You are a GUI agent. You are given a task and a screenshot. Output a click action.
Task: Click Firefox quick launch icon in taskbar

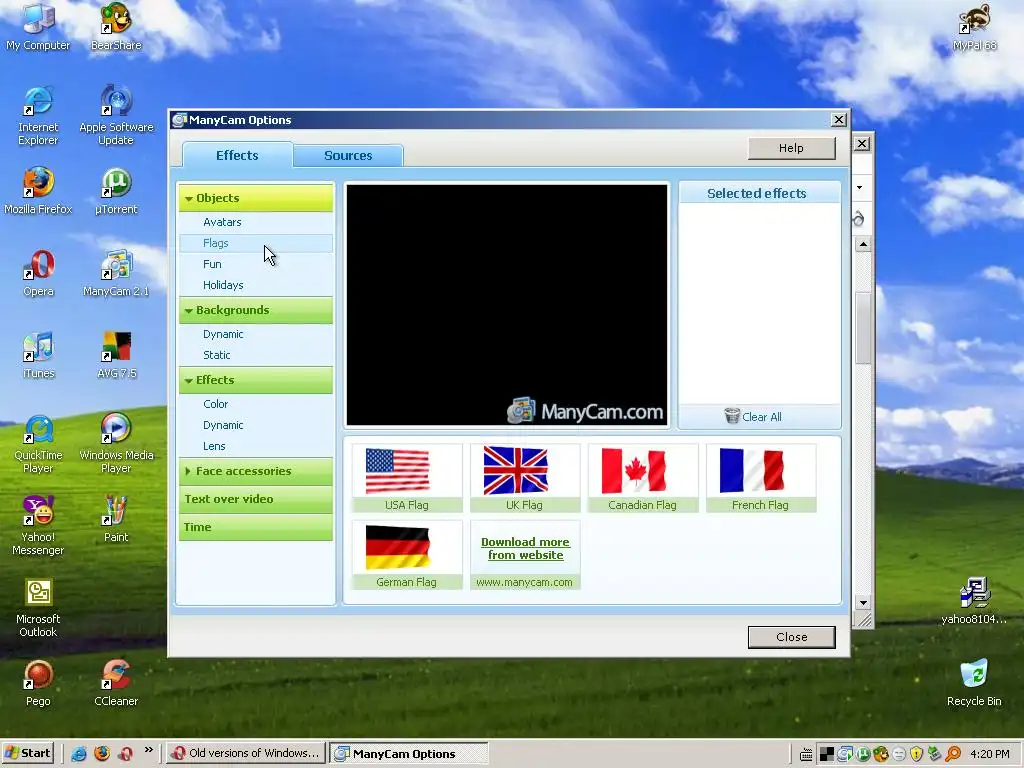102,754
